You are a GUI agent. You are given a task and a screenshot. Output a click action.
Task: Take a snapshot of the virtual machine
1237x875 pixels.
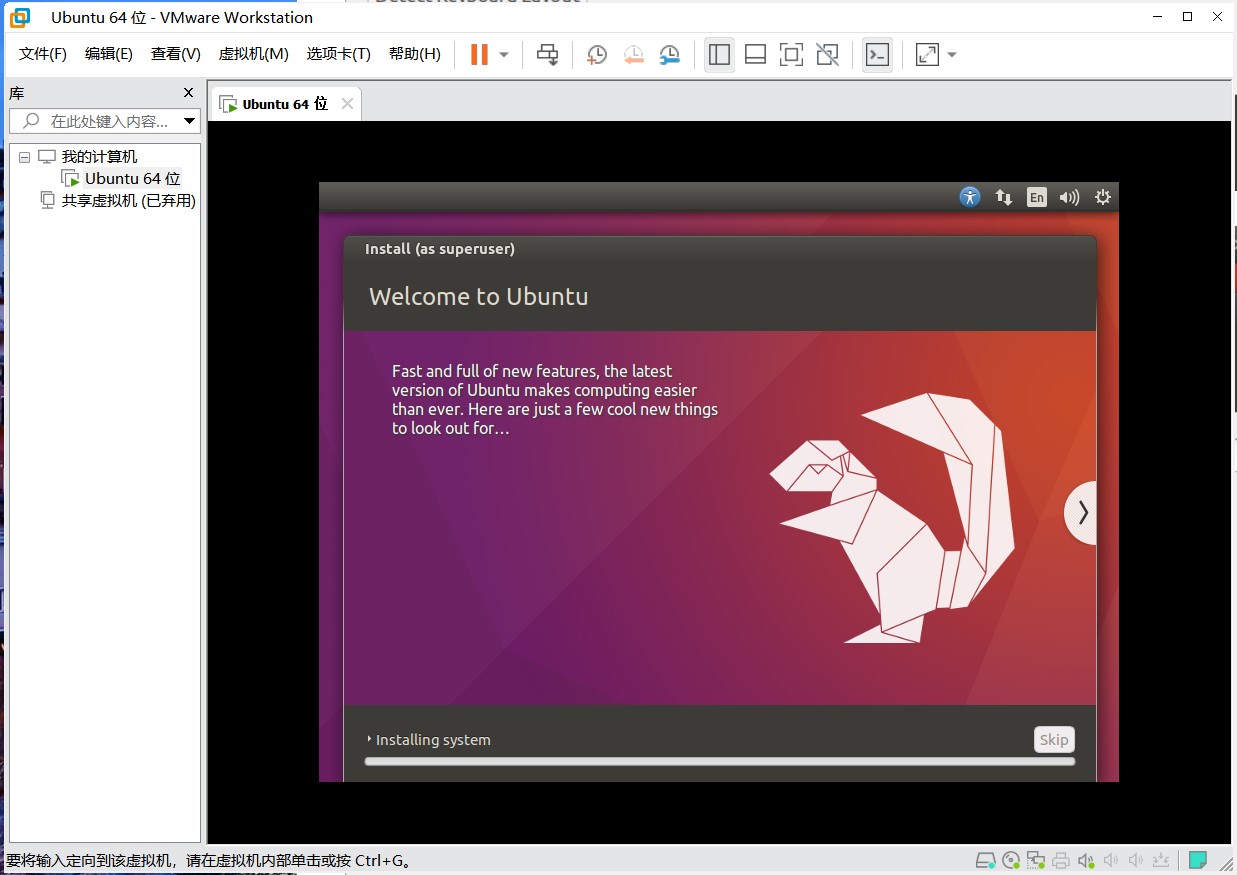[596, 55]
